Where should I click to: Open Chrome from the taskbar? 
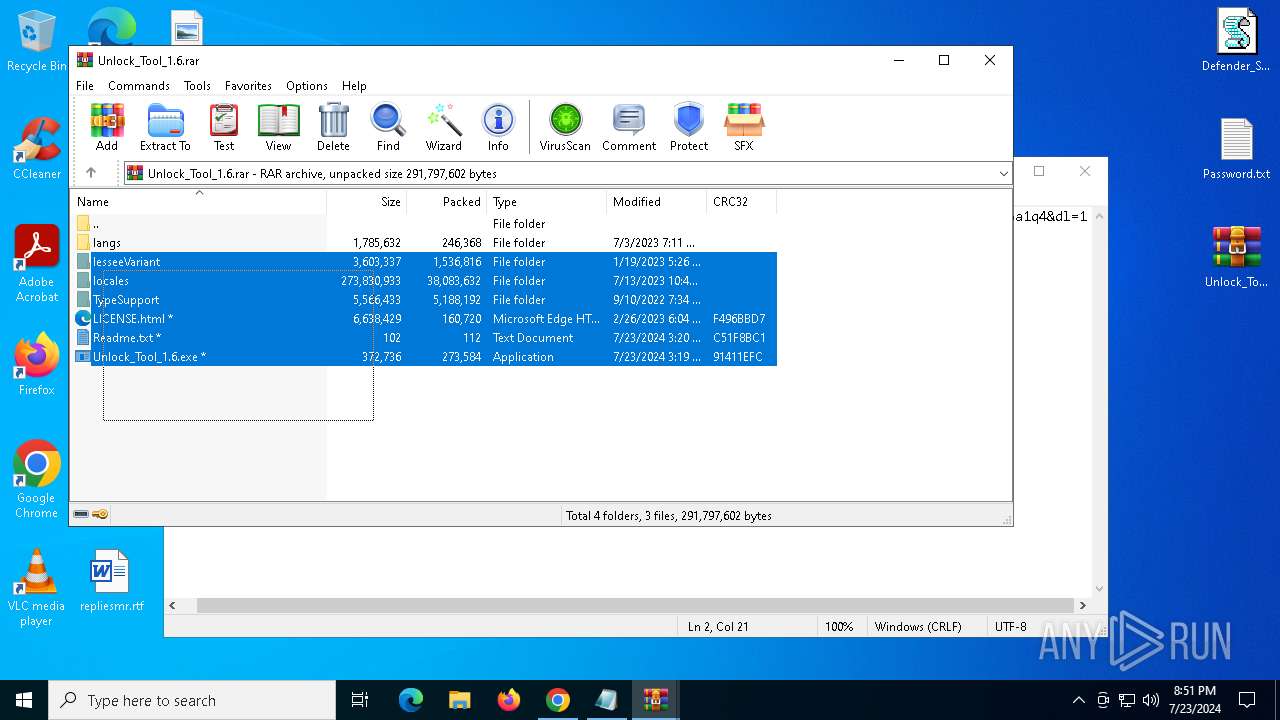(x=557, y=700)
